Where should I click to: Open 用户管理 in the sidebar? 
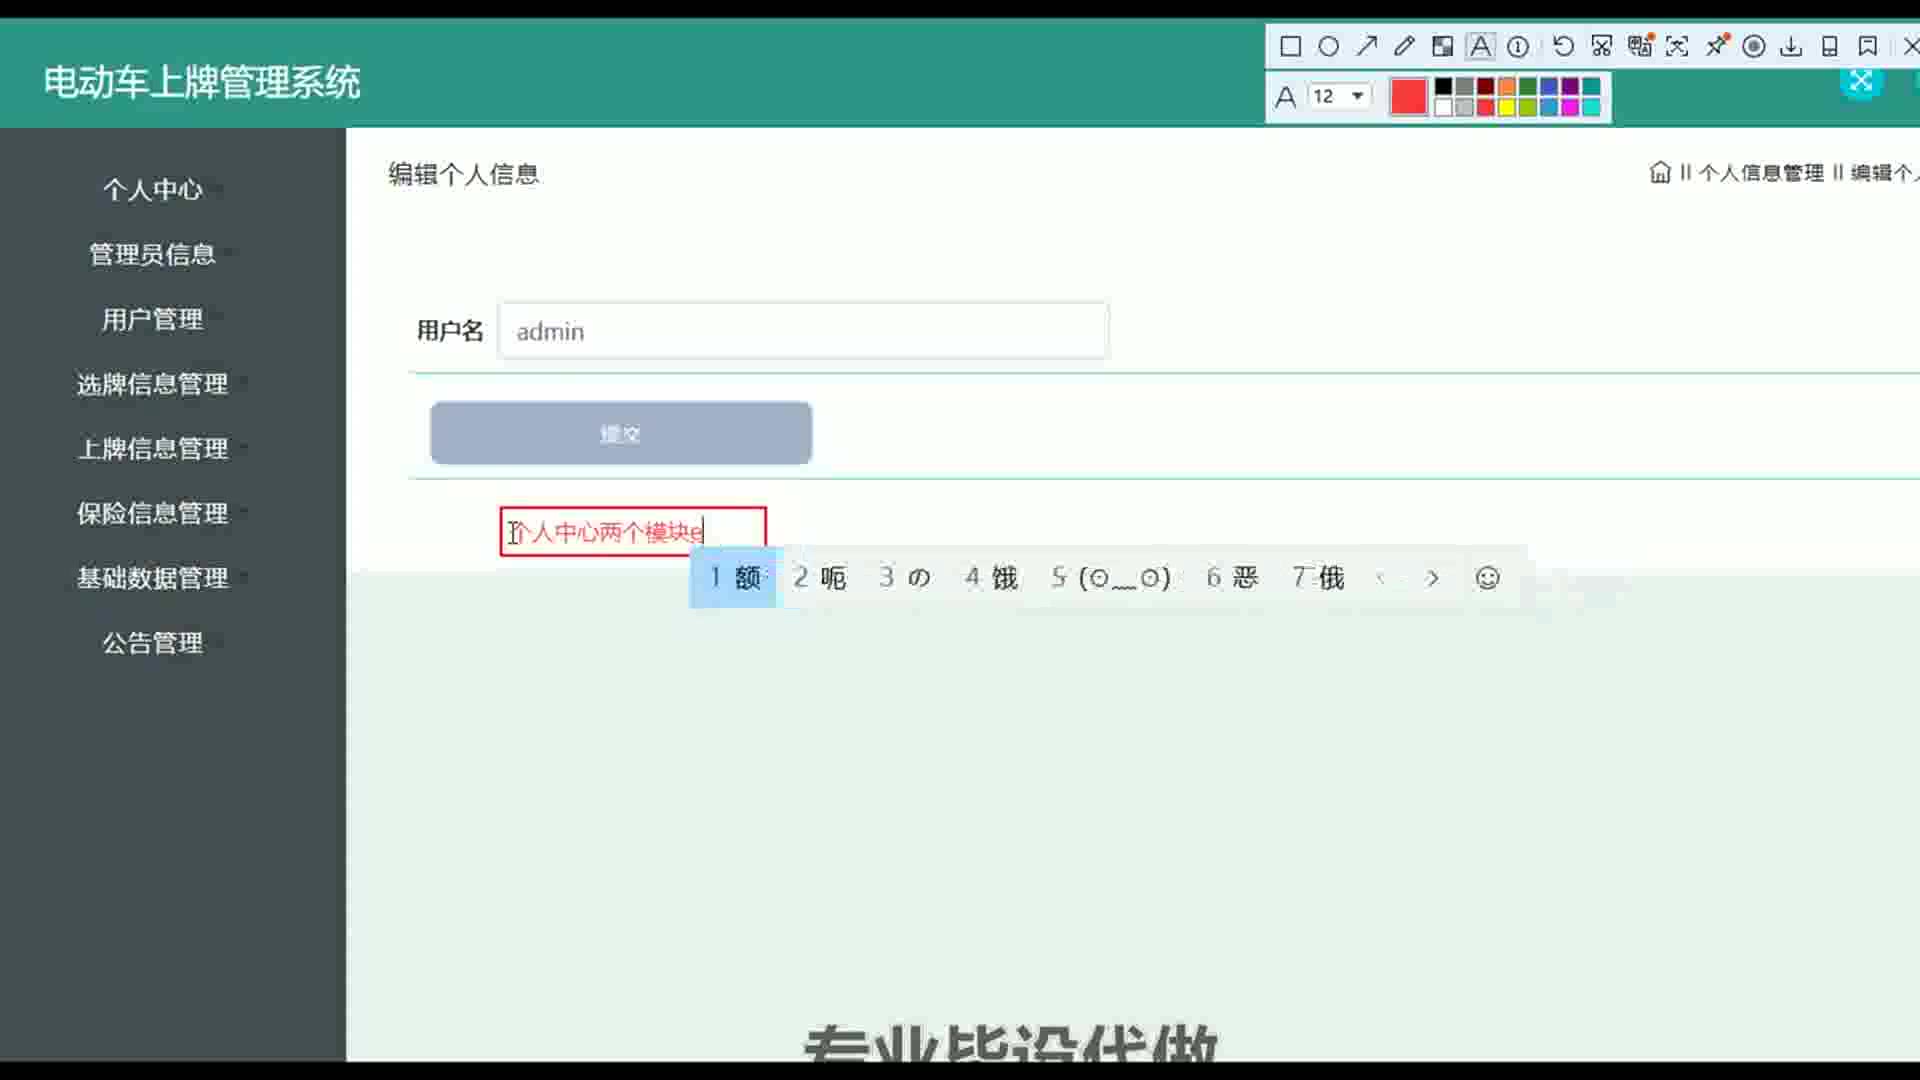(x=152, y=319)
